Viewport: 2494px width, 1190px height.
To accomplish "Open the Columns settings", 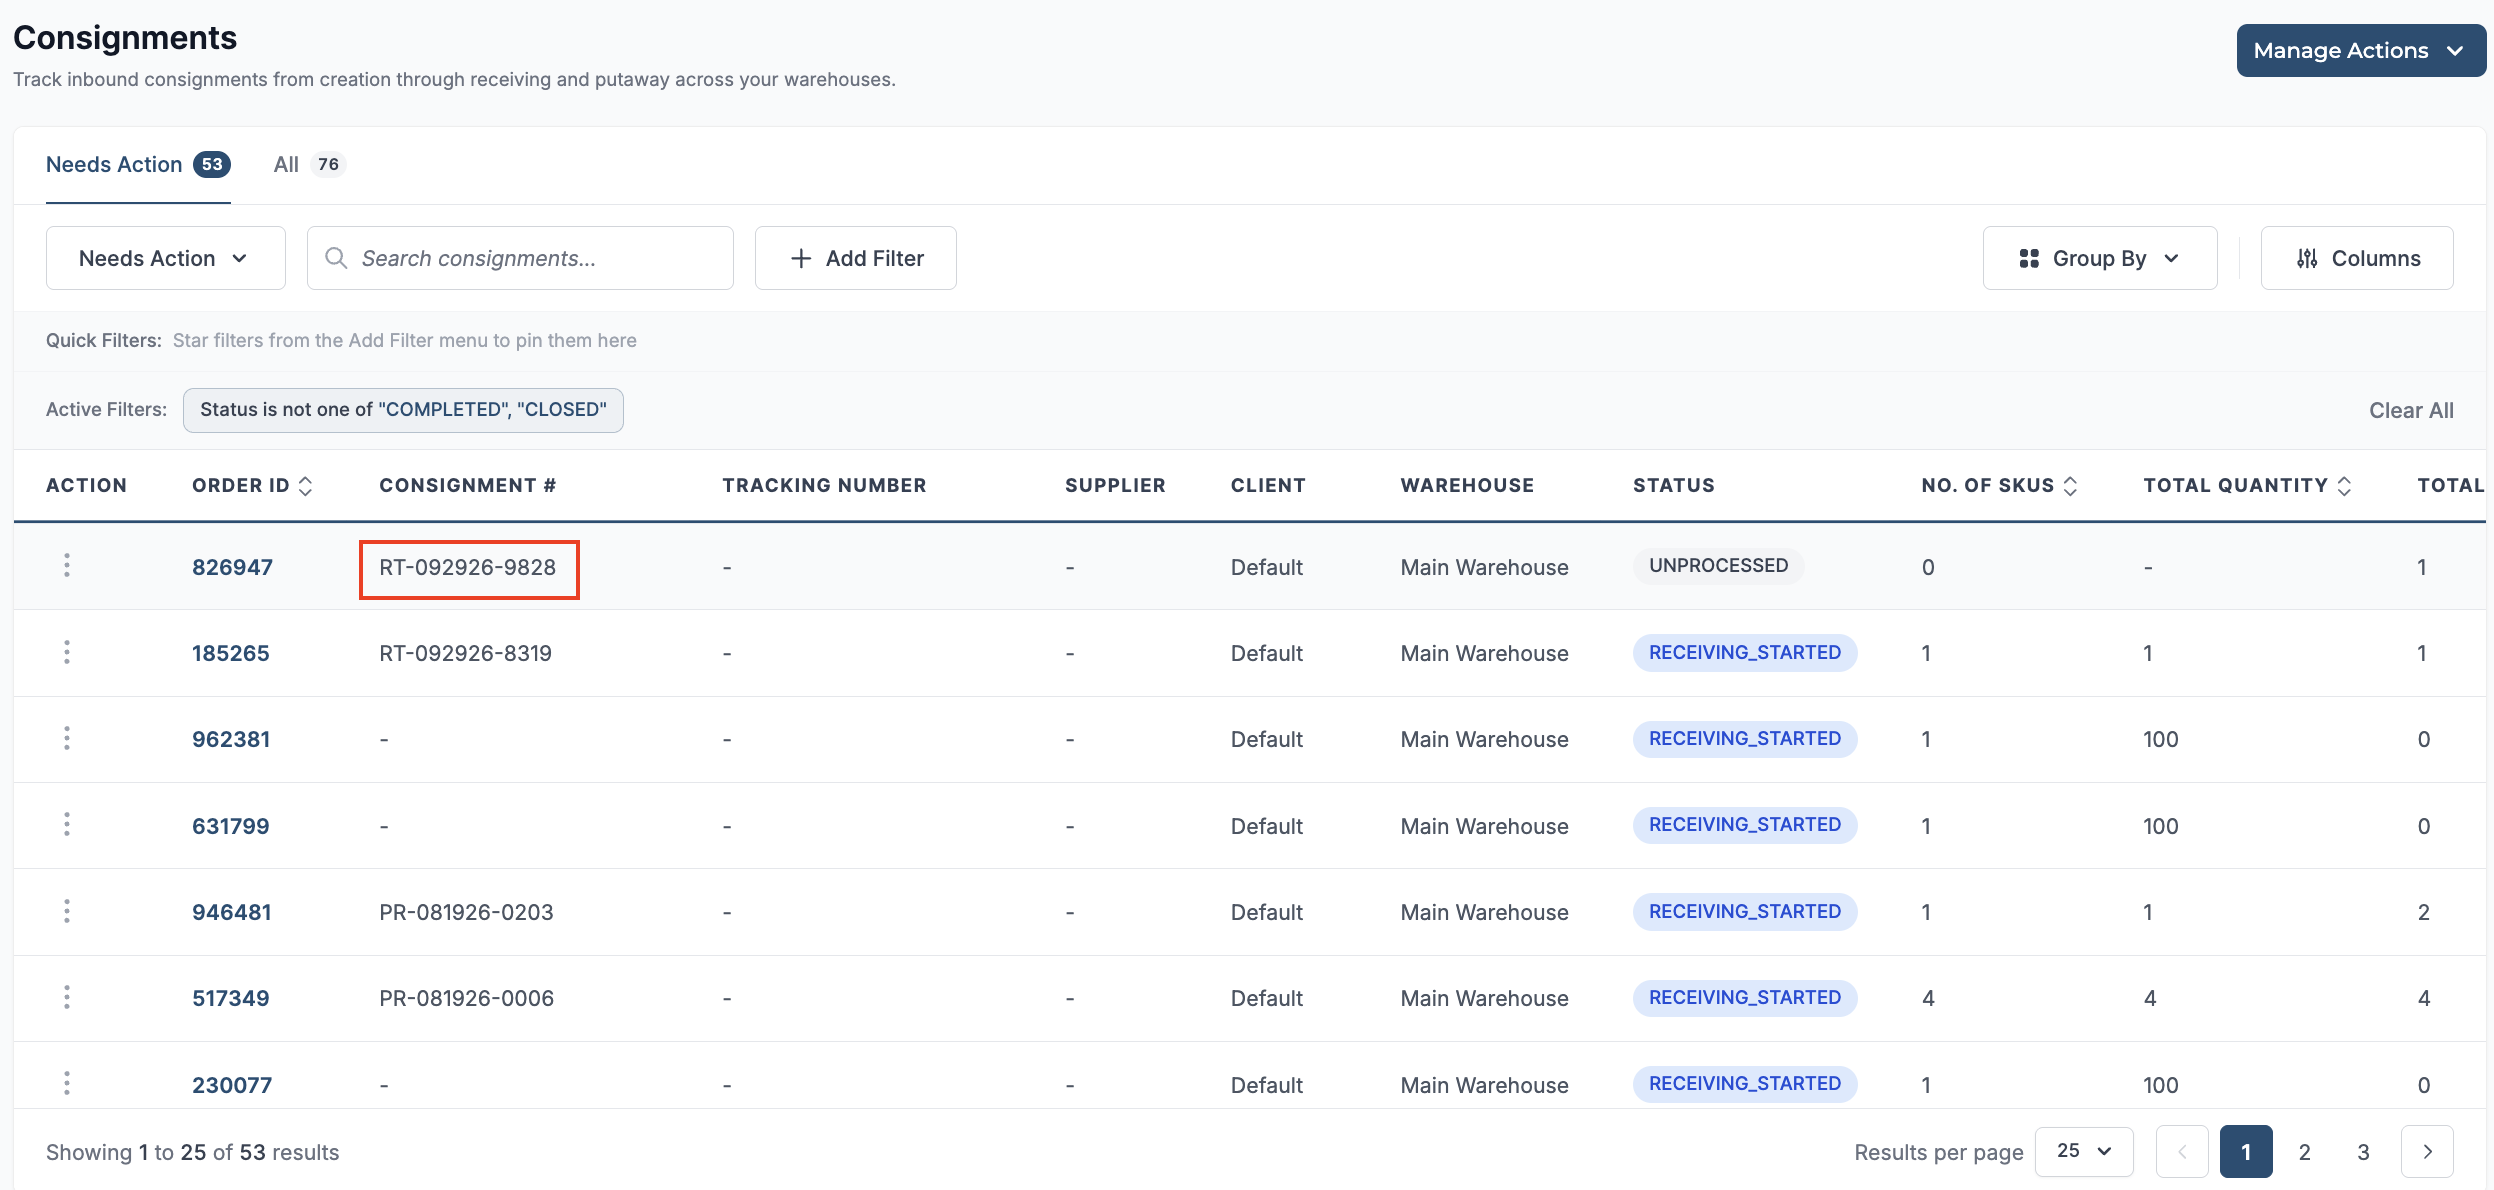I will pos(2357,258).
